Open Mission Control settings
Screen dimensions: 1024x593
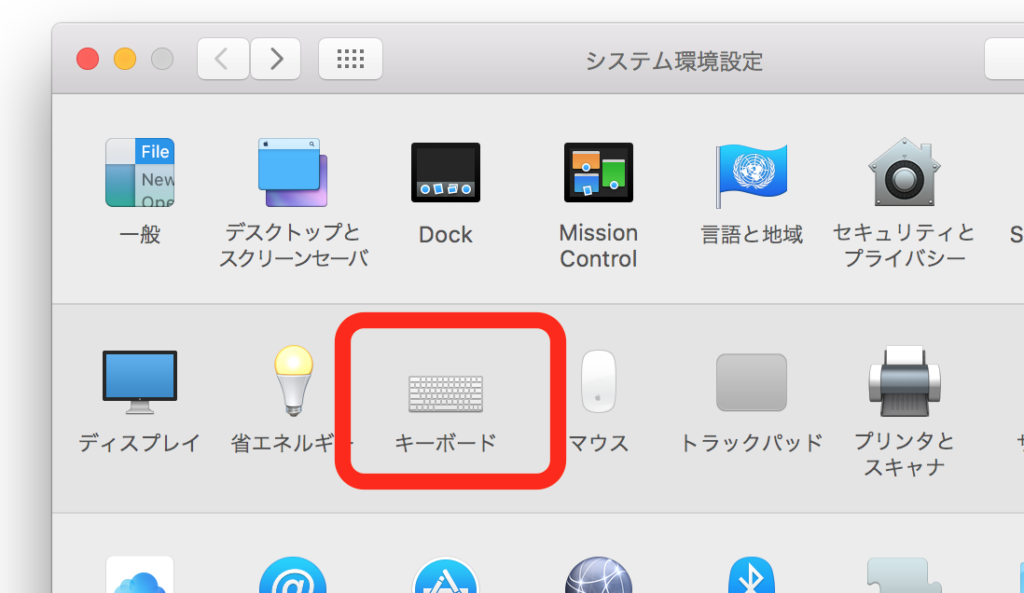coord(598,172)
